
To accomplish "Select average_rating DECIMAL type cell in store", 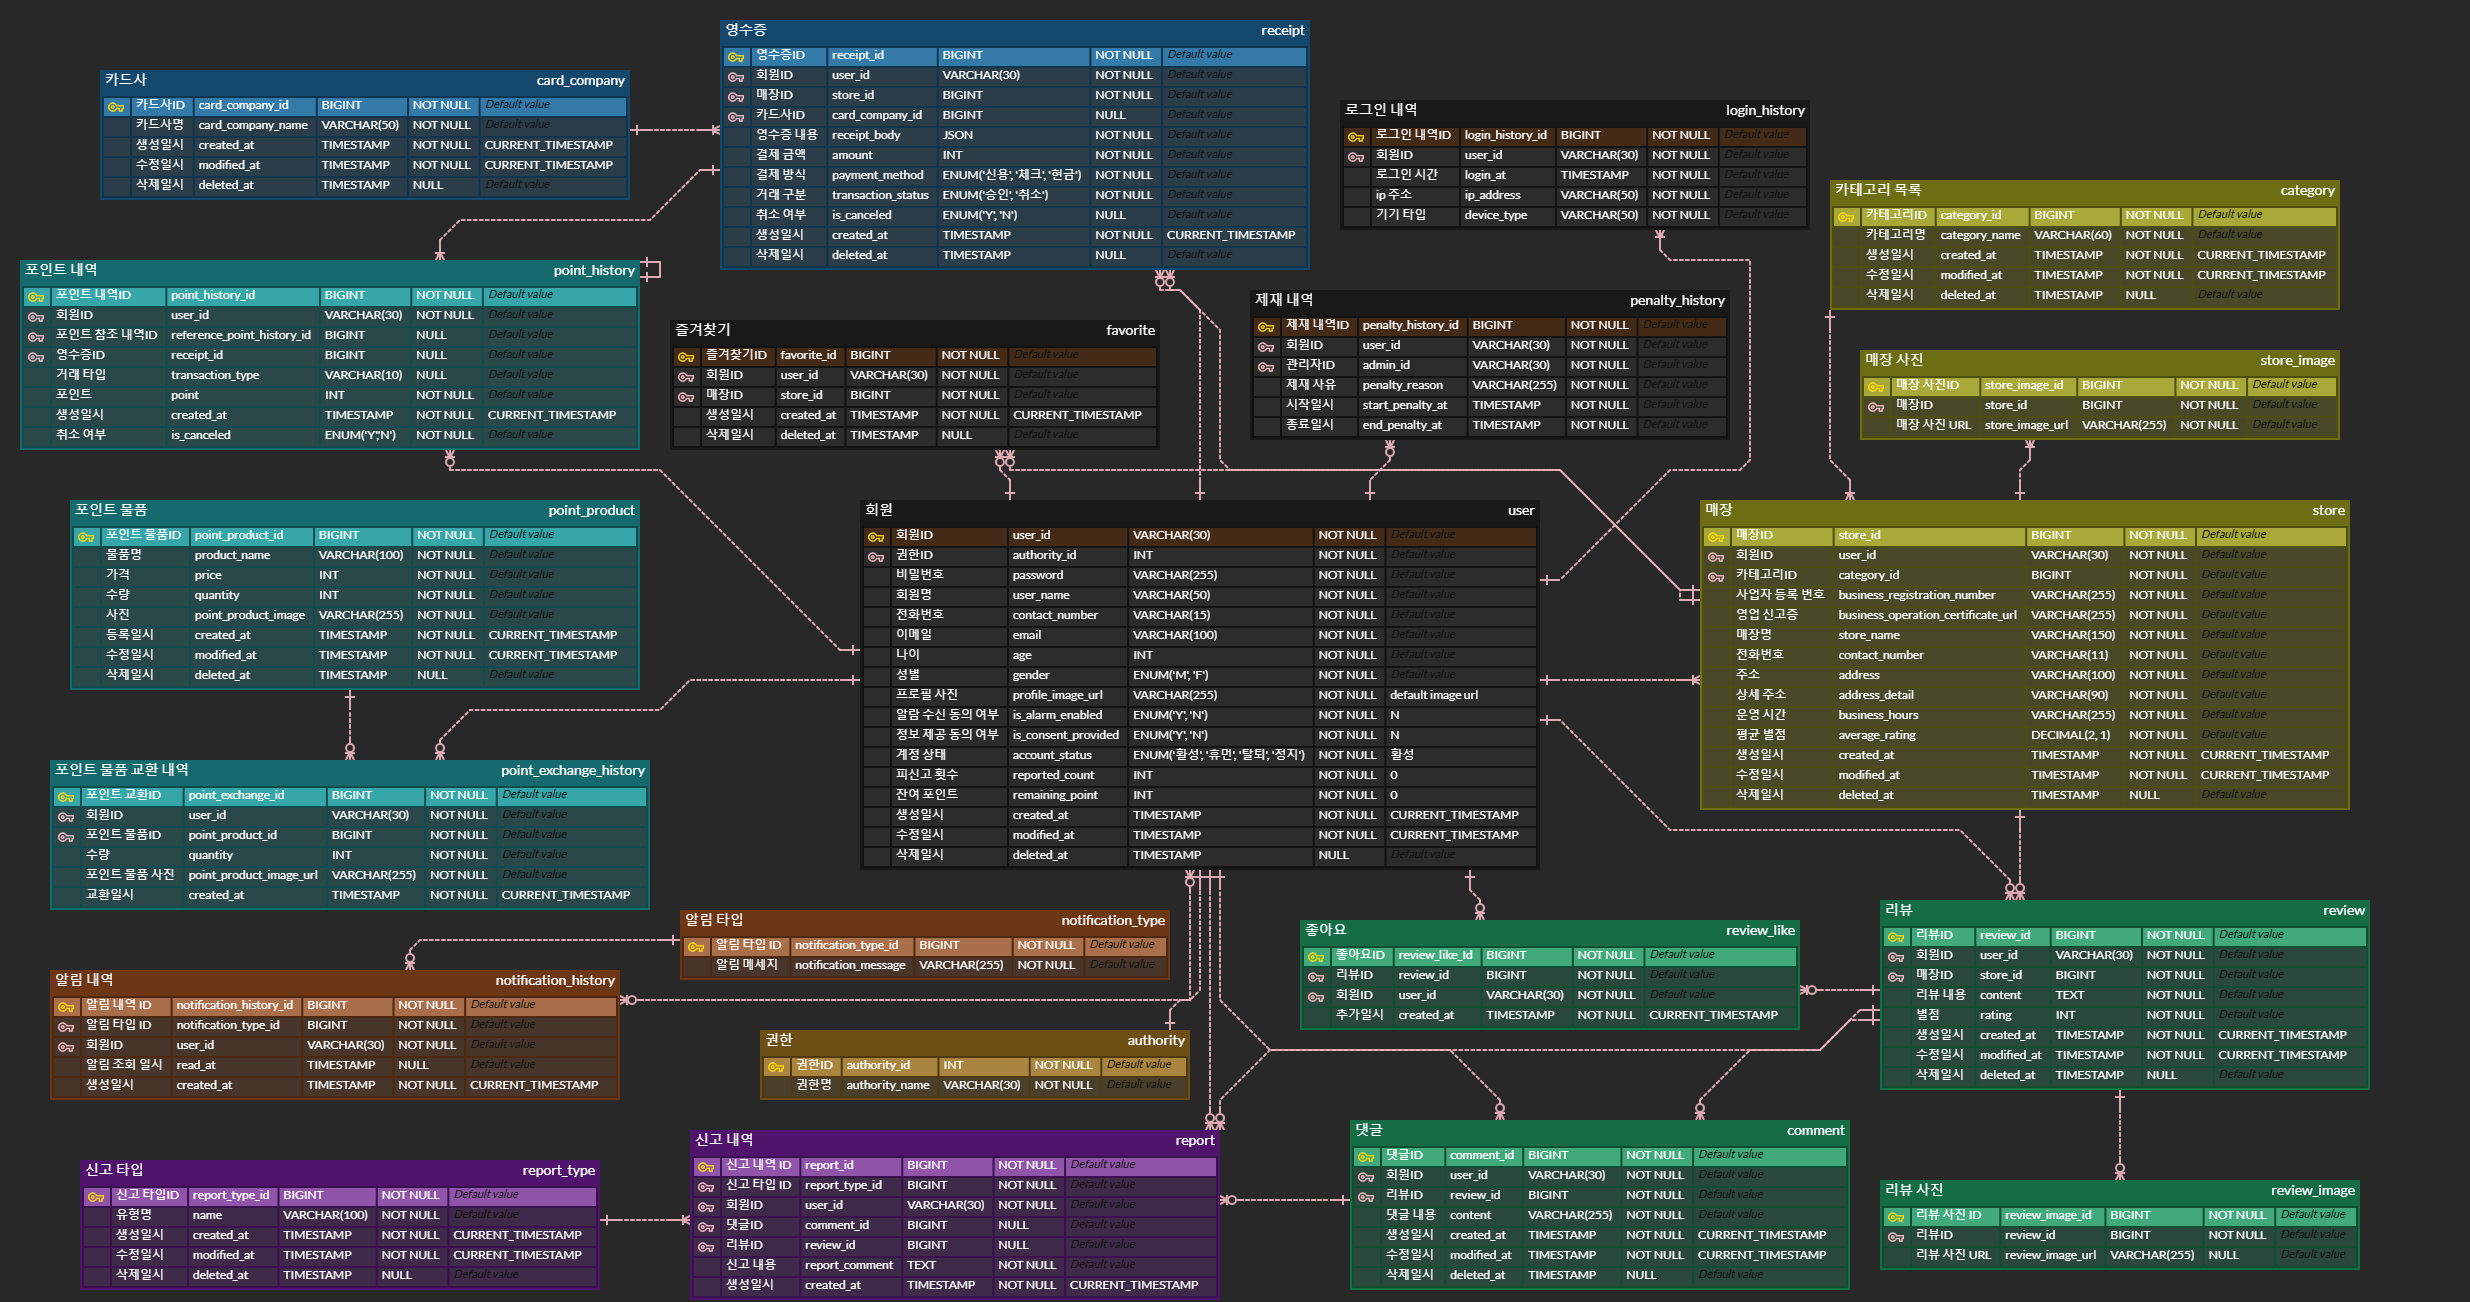I will tap(2070, 735).
